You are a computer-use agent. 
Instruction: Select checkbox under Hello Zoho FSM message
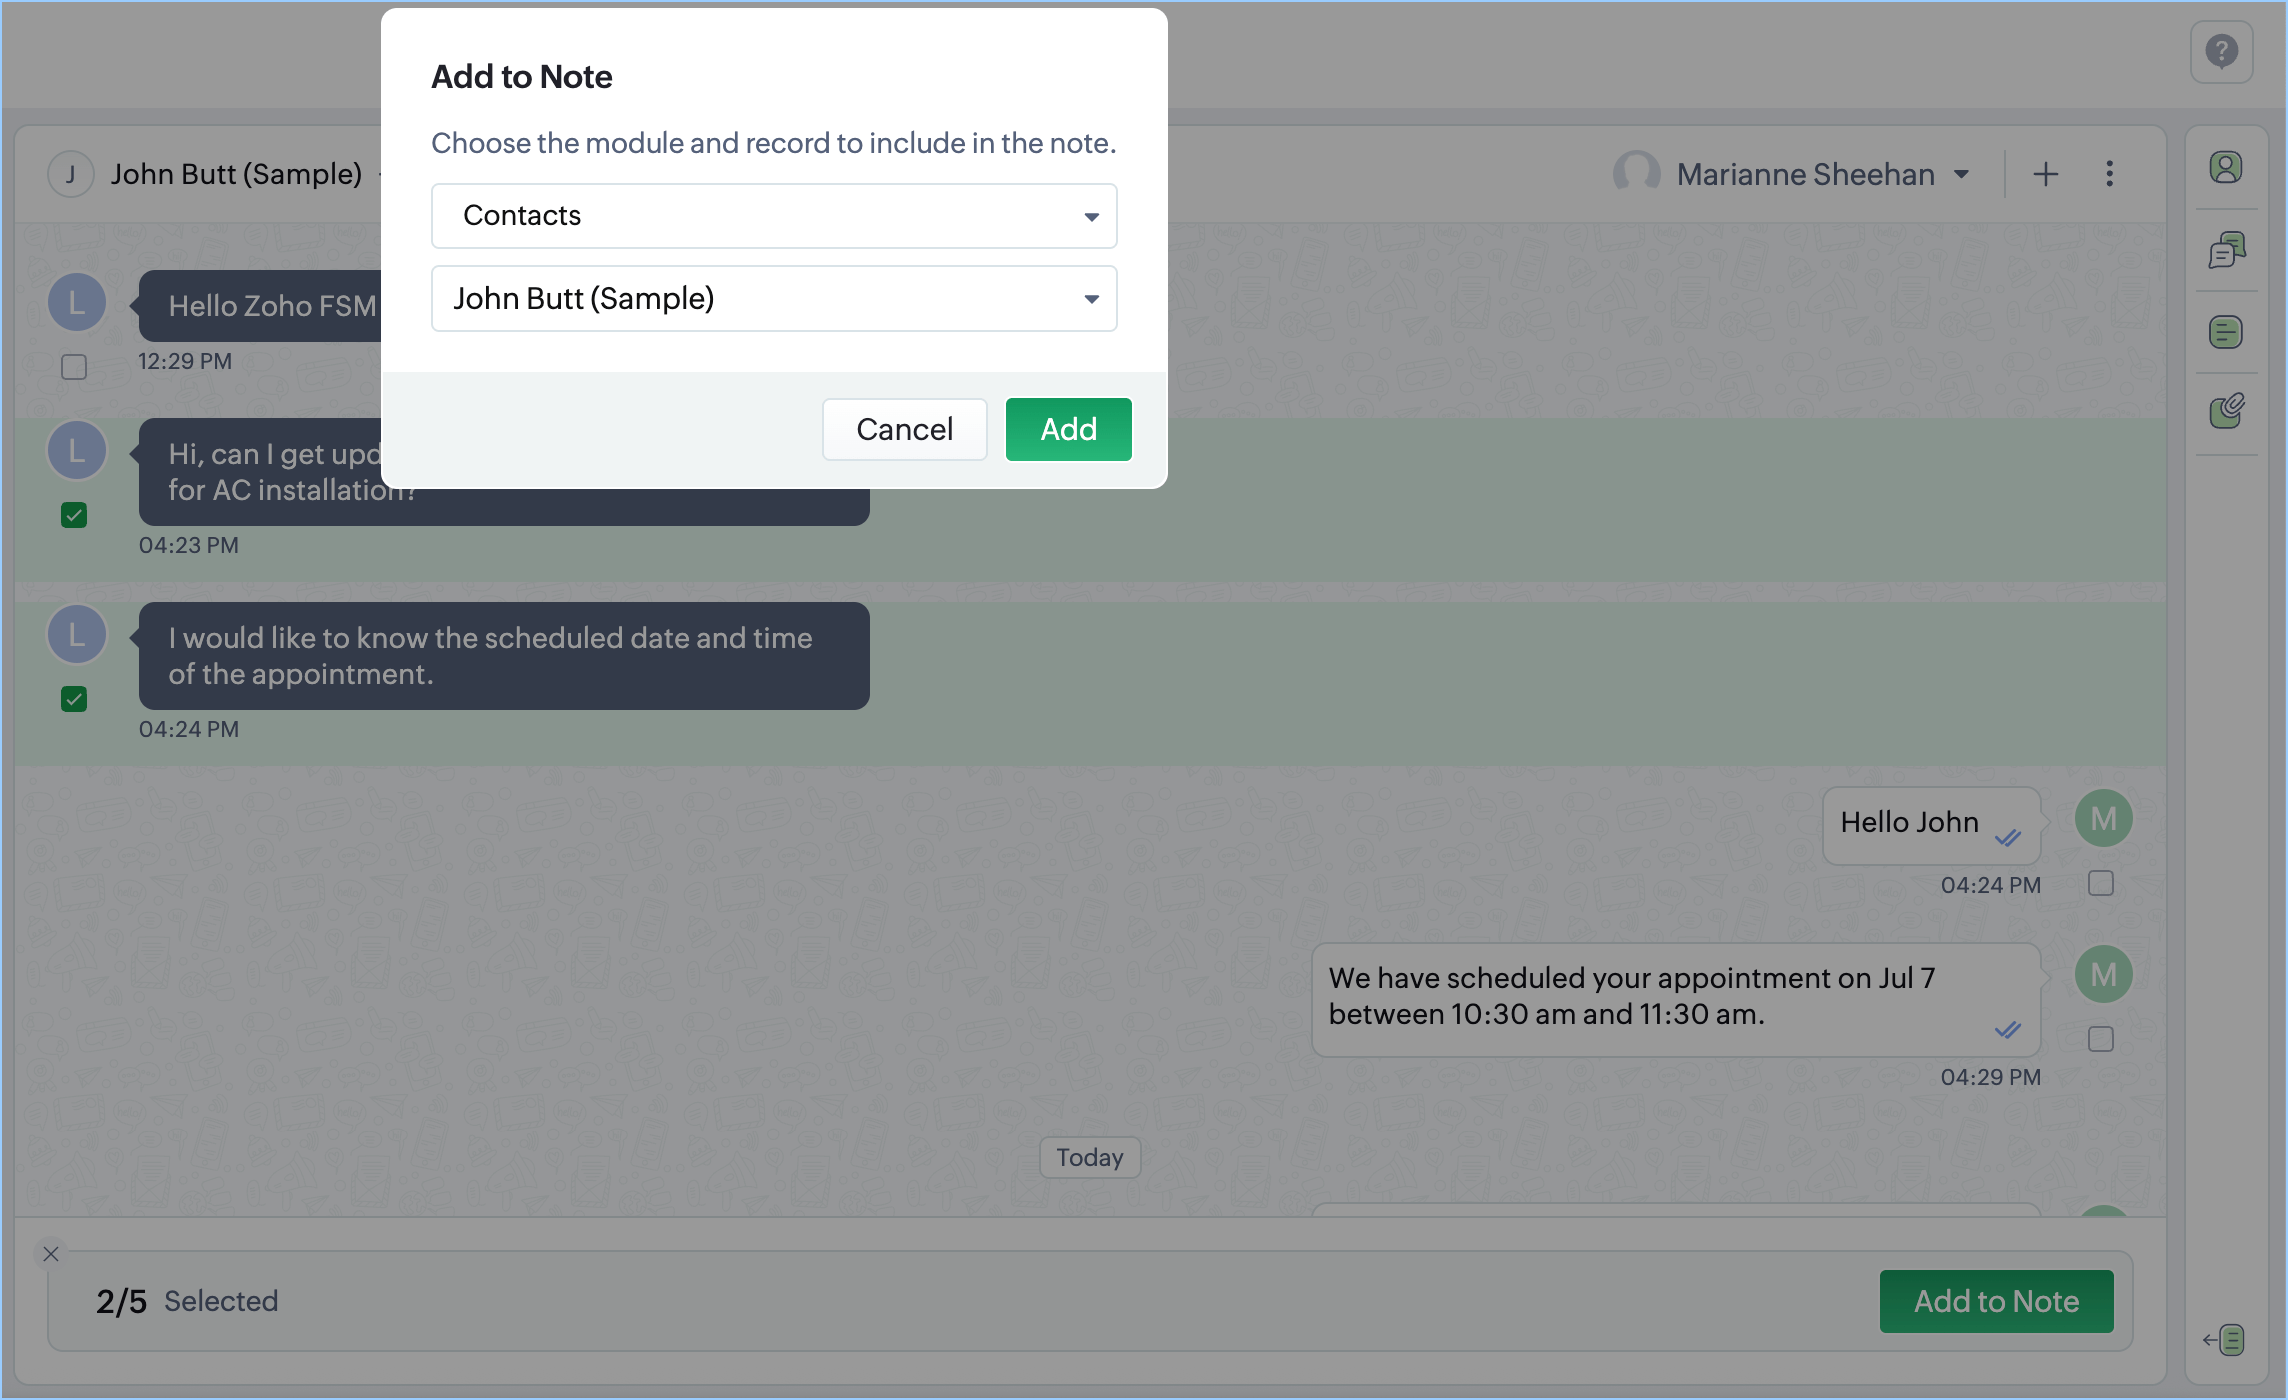[74, 367]
